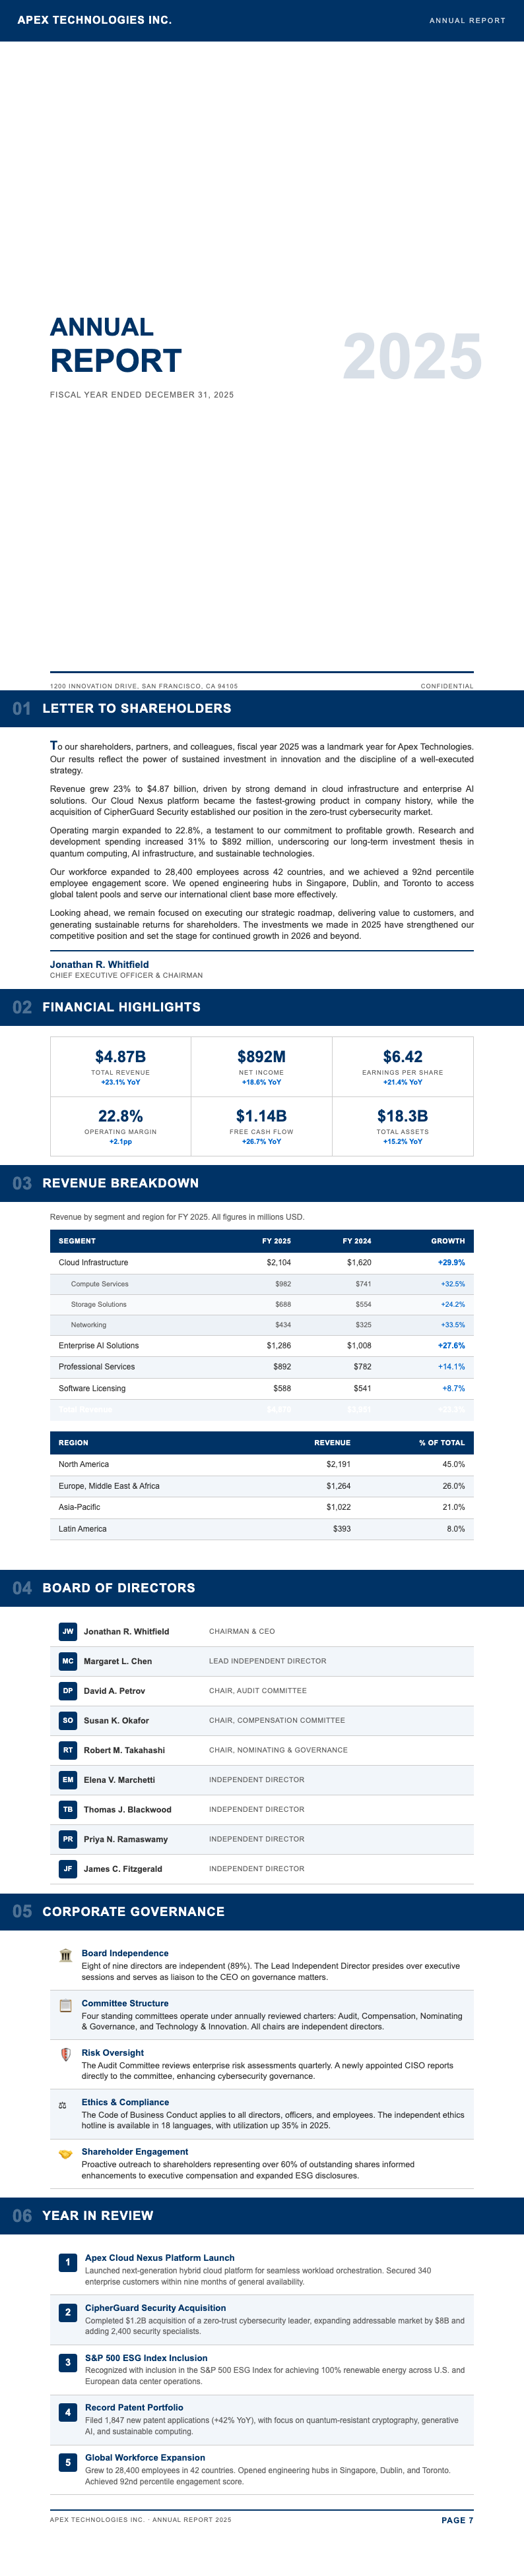Click the Enterprise AI Solutions row label

pos(98,1345)
